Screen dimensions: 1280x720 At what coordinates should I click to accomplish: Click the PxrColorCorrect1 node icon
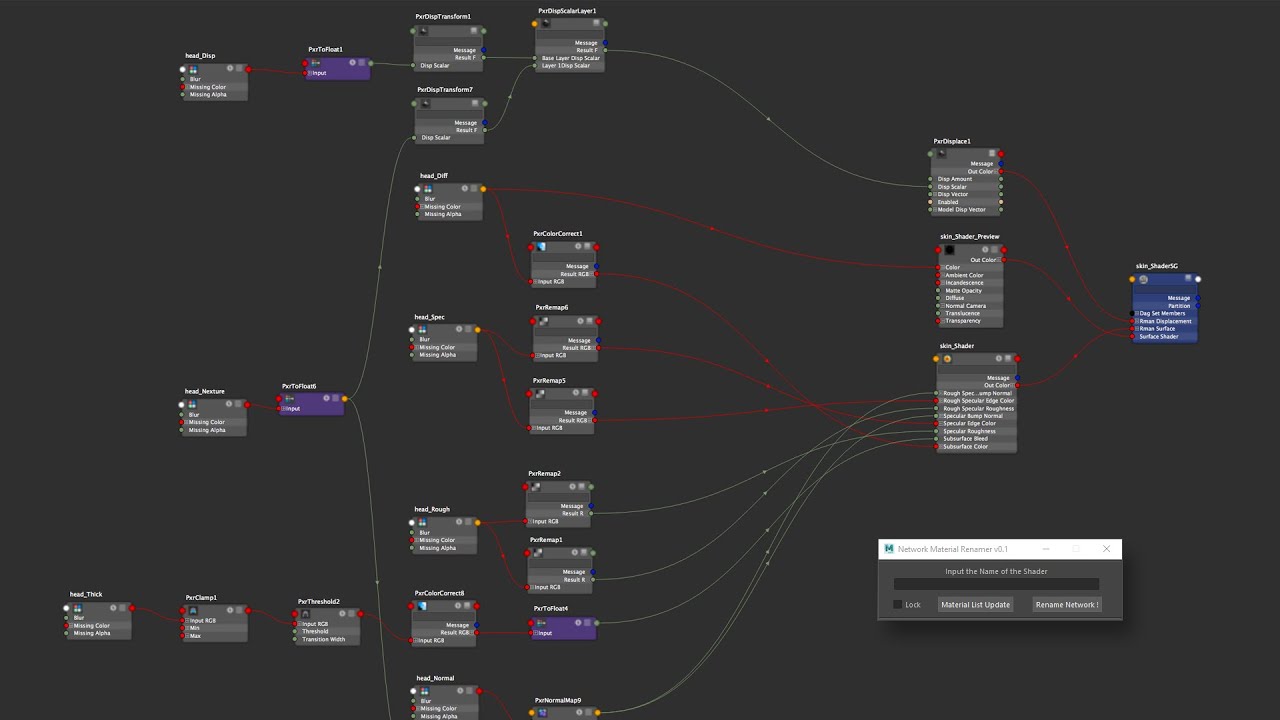click(x=541, y=246)
